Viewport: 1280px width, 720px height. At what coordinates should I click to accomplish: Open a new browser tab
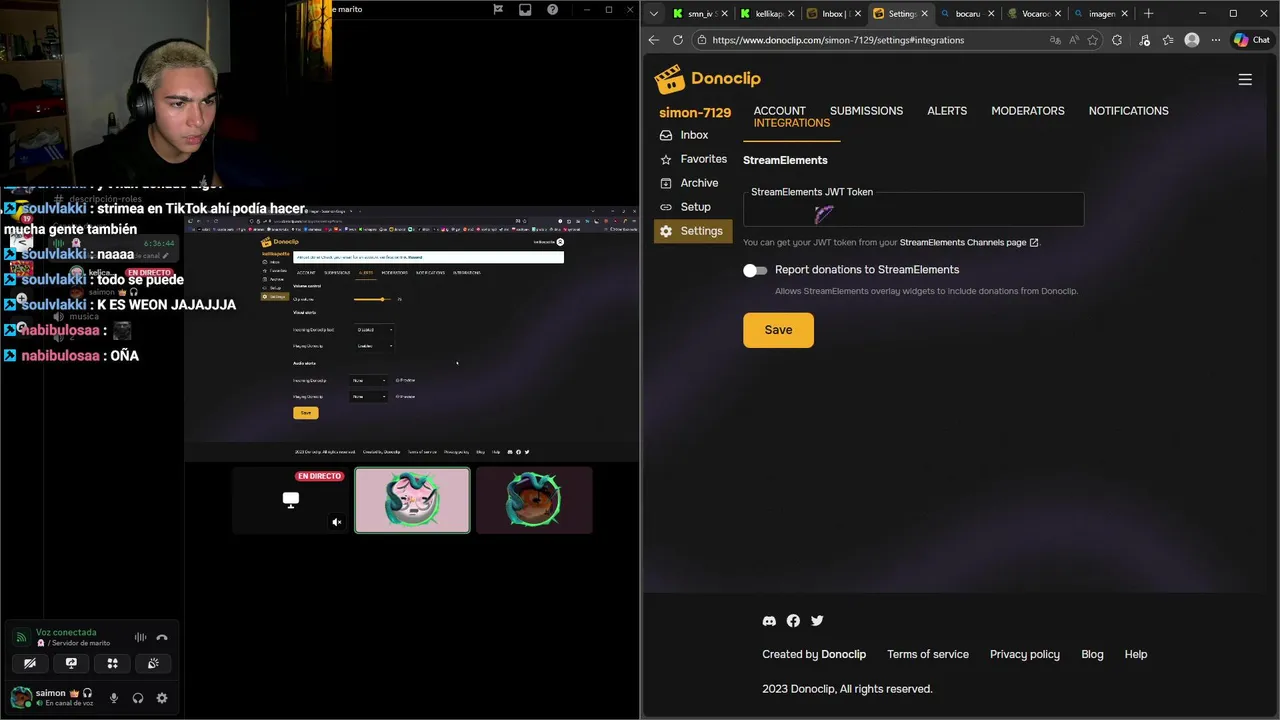tap(1148, 13)
